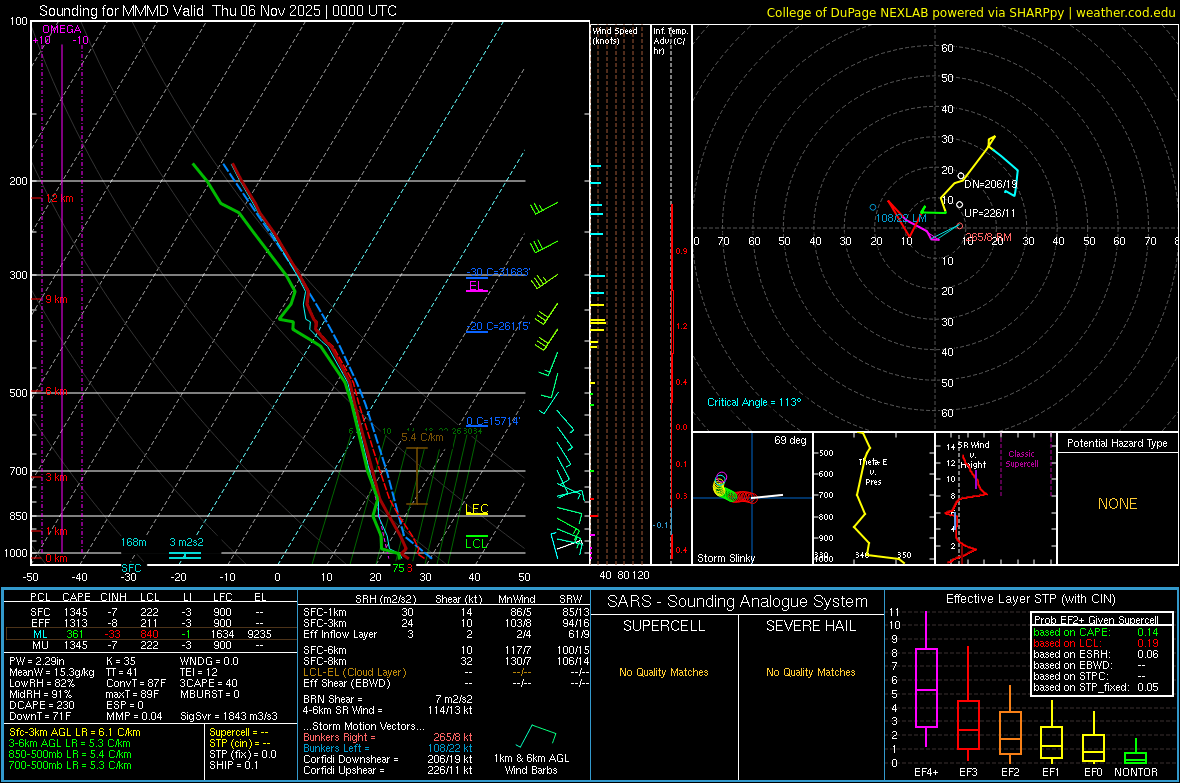Select the magenta EL level marker

(476, 286)
